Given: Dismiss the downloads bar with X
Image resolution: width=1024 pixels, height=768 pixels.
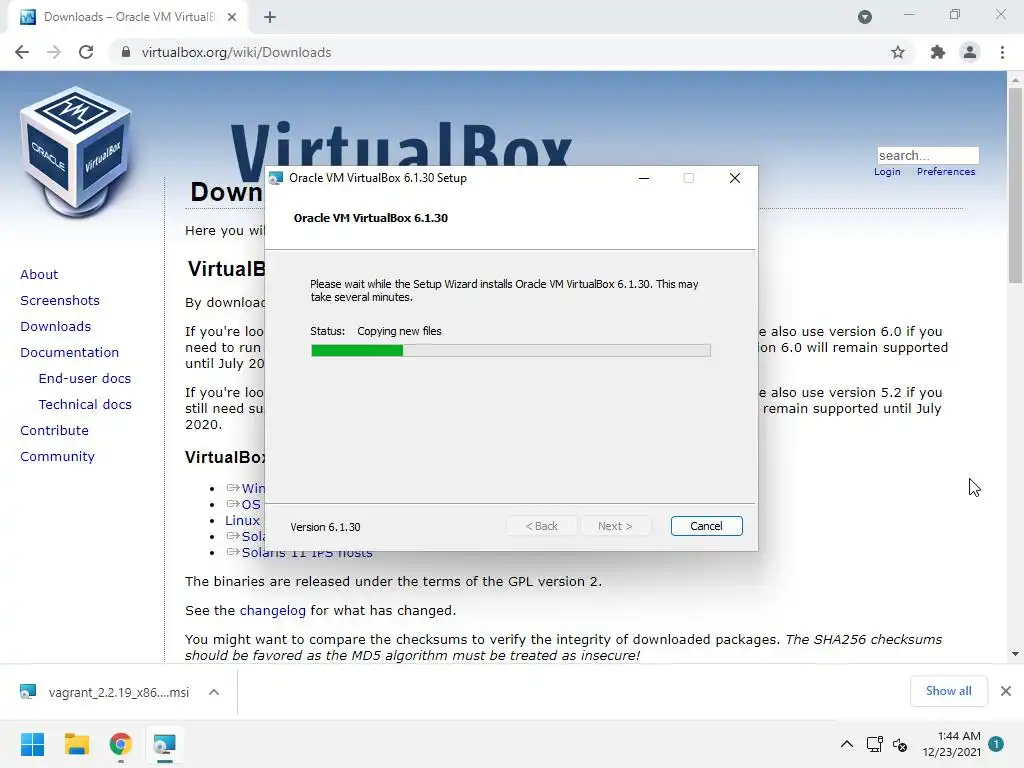Looking at the screenshot, I should (1006, 691).
